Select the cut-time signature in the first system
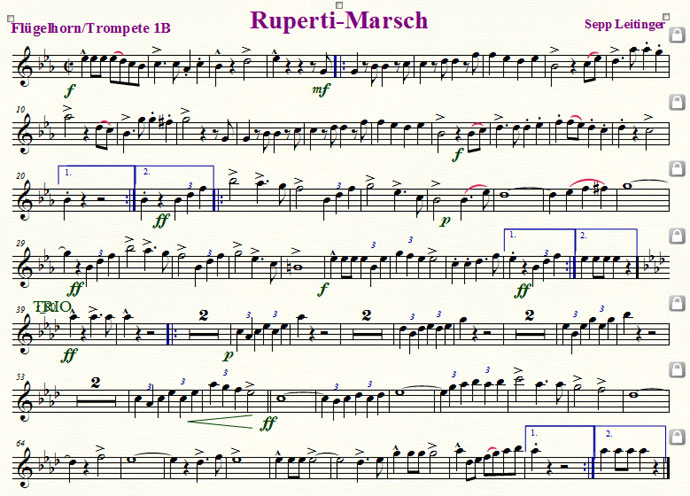The width and height of the screenshot is (690, 496). (67, 66)
